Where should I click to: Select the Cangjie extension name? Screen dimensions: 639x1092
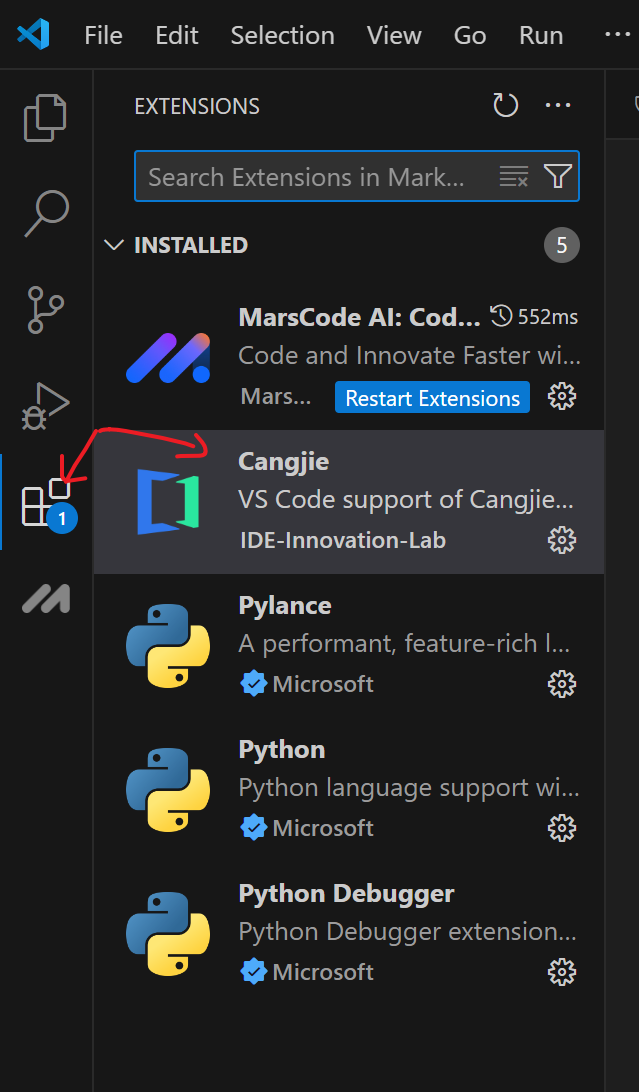[x=283, y=461]
